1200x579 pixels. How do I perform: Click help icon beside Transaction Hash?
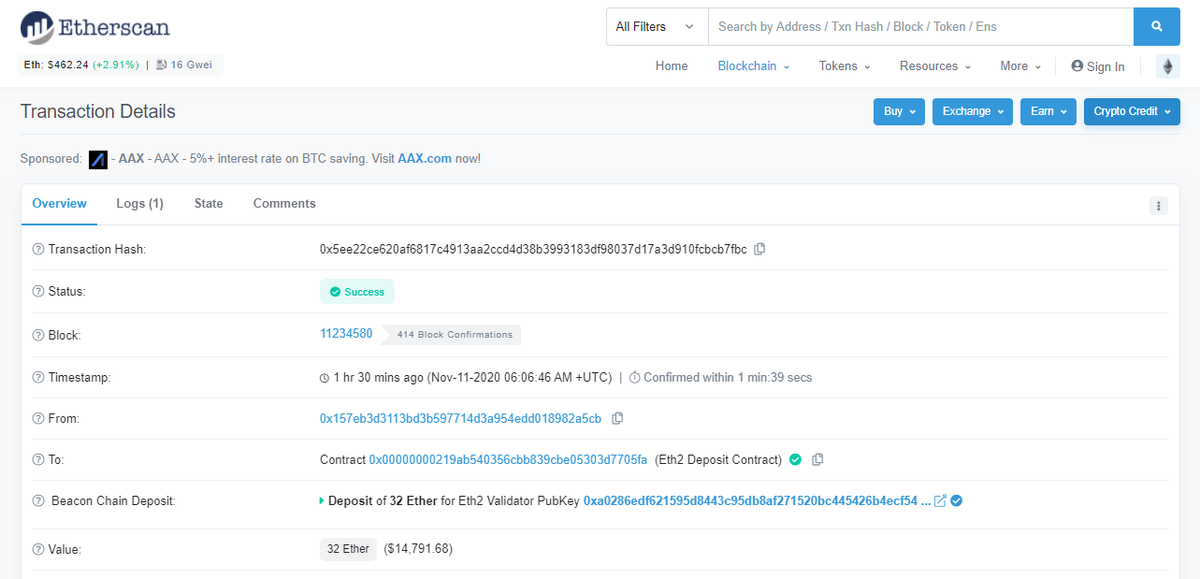38,249
